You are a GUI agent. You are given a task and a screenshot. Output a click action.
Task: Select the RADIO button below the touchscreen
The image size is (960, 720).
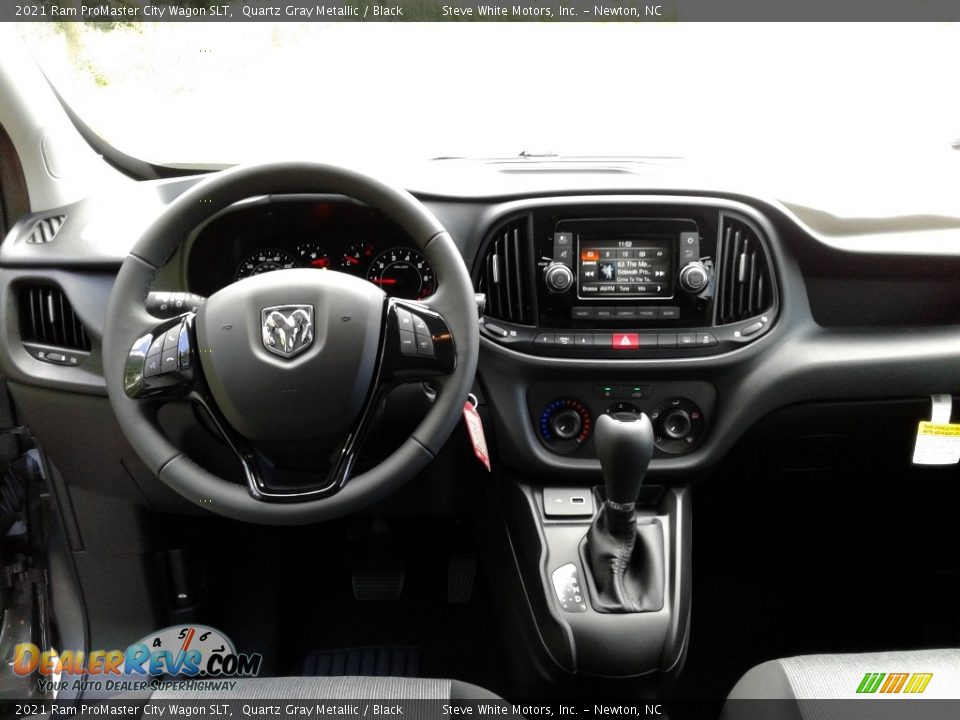(x=582, y=313)
